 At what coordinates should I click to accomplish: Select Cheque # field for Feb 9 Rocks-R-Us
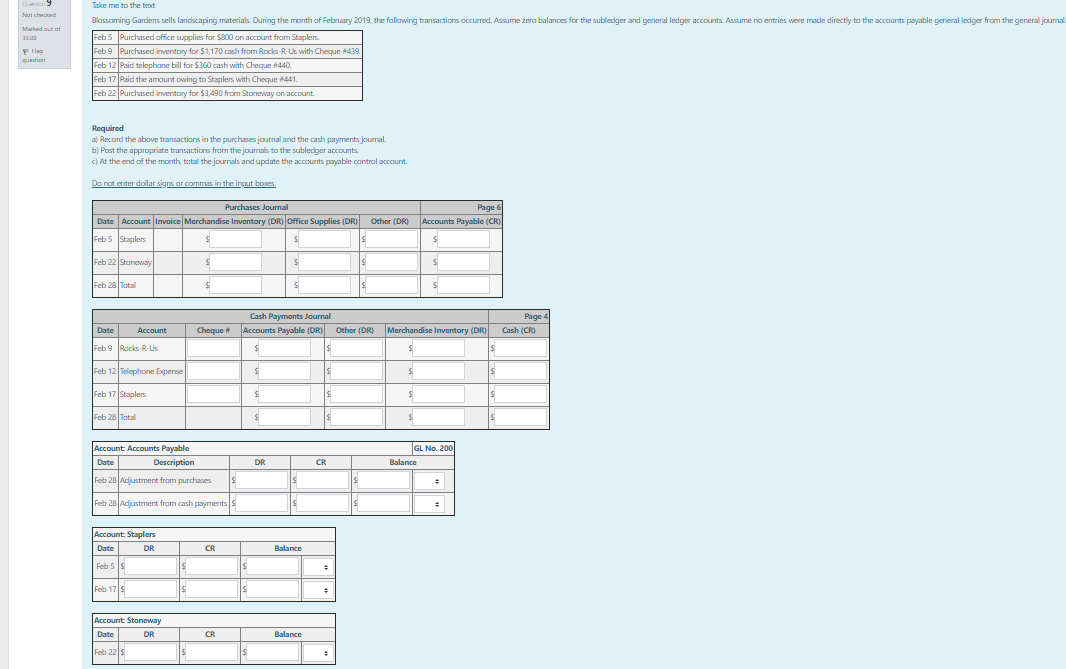211,348
